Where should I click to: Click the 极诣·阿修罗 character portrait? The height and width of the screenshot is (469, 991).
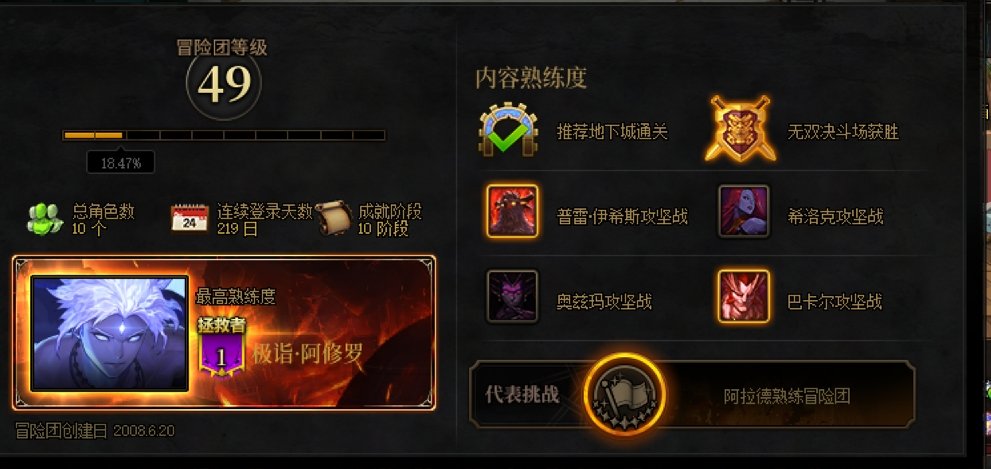coord(110,333)
